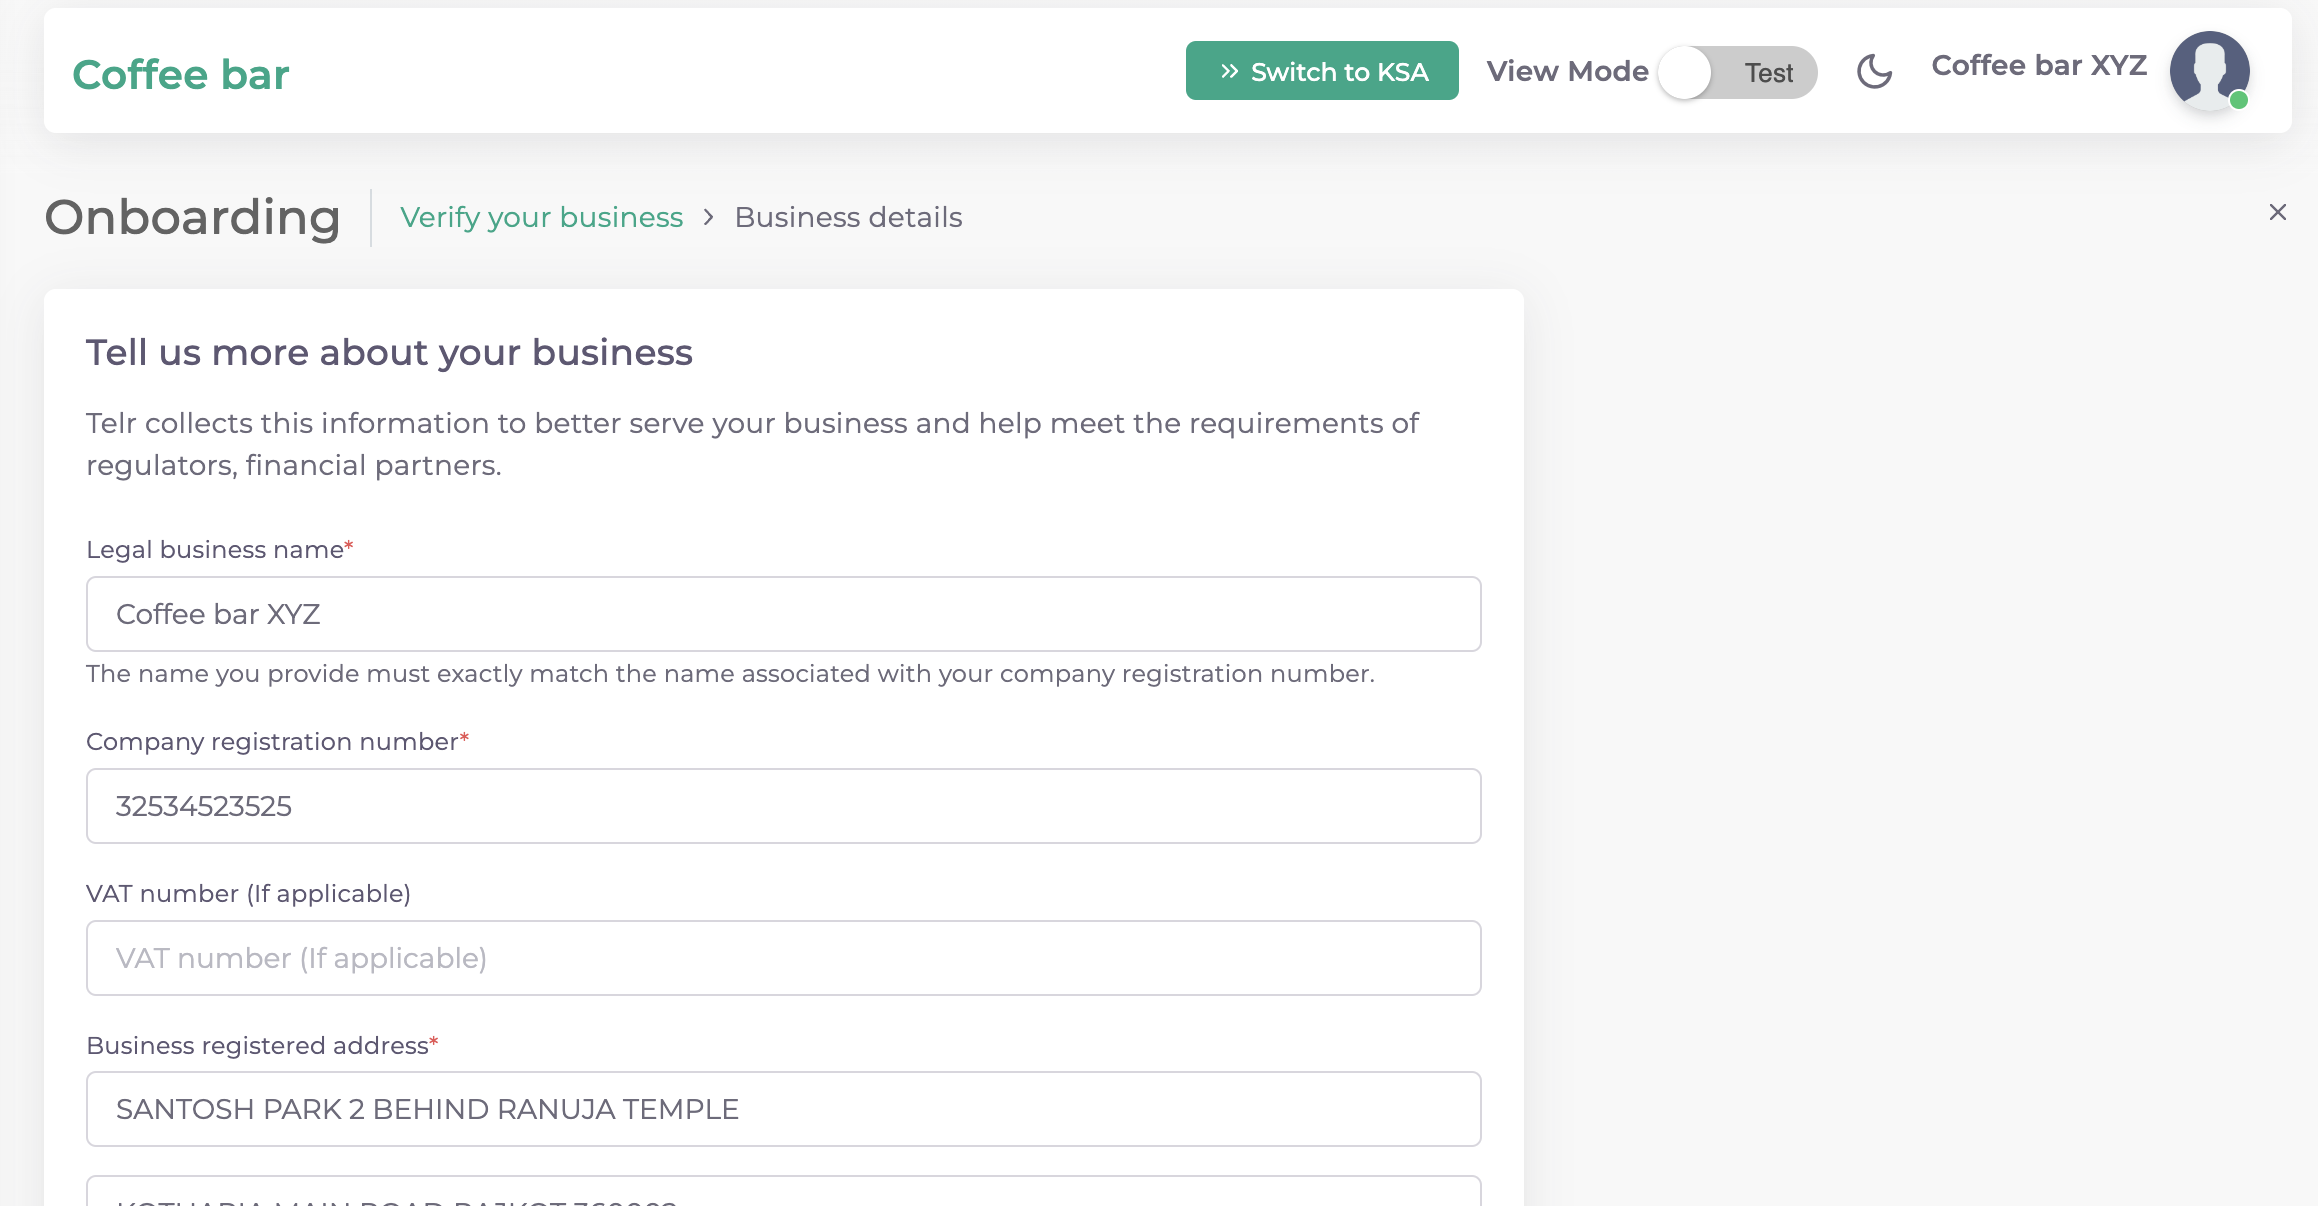Close the onboarding page with X
The height and width of the screenshot is (1206, 2318).
pyautogui.click(x=2277, y=212)
